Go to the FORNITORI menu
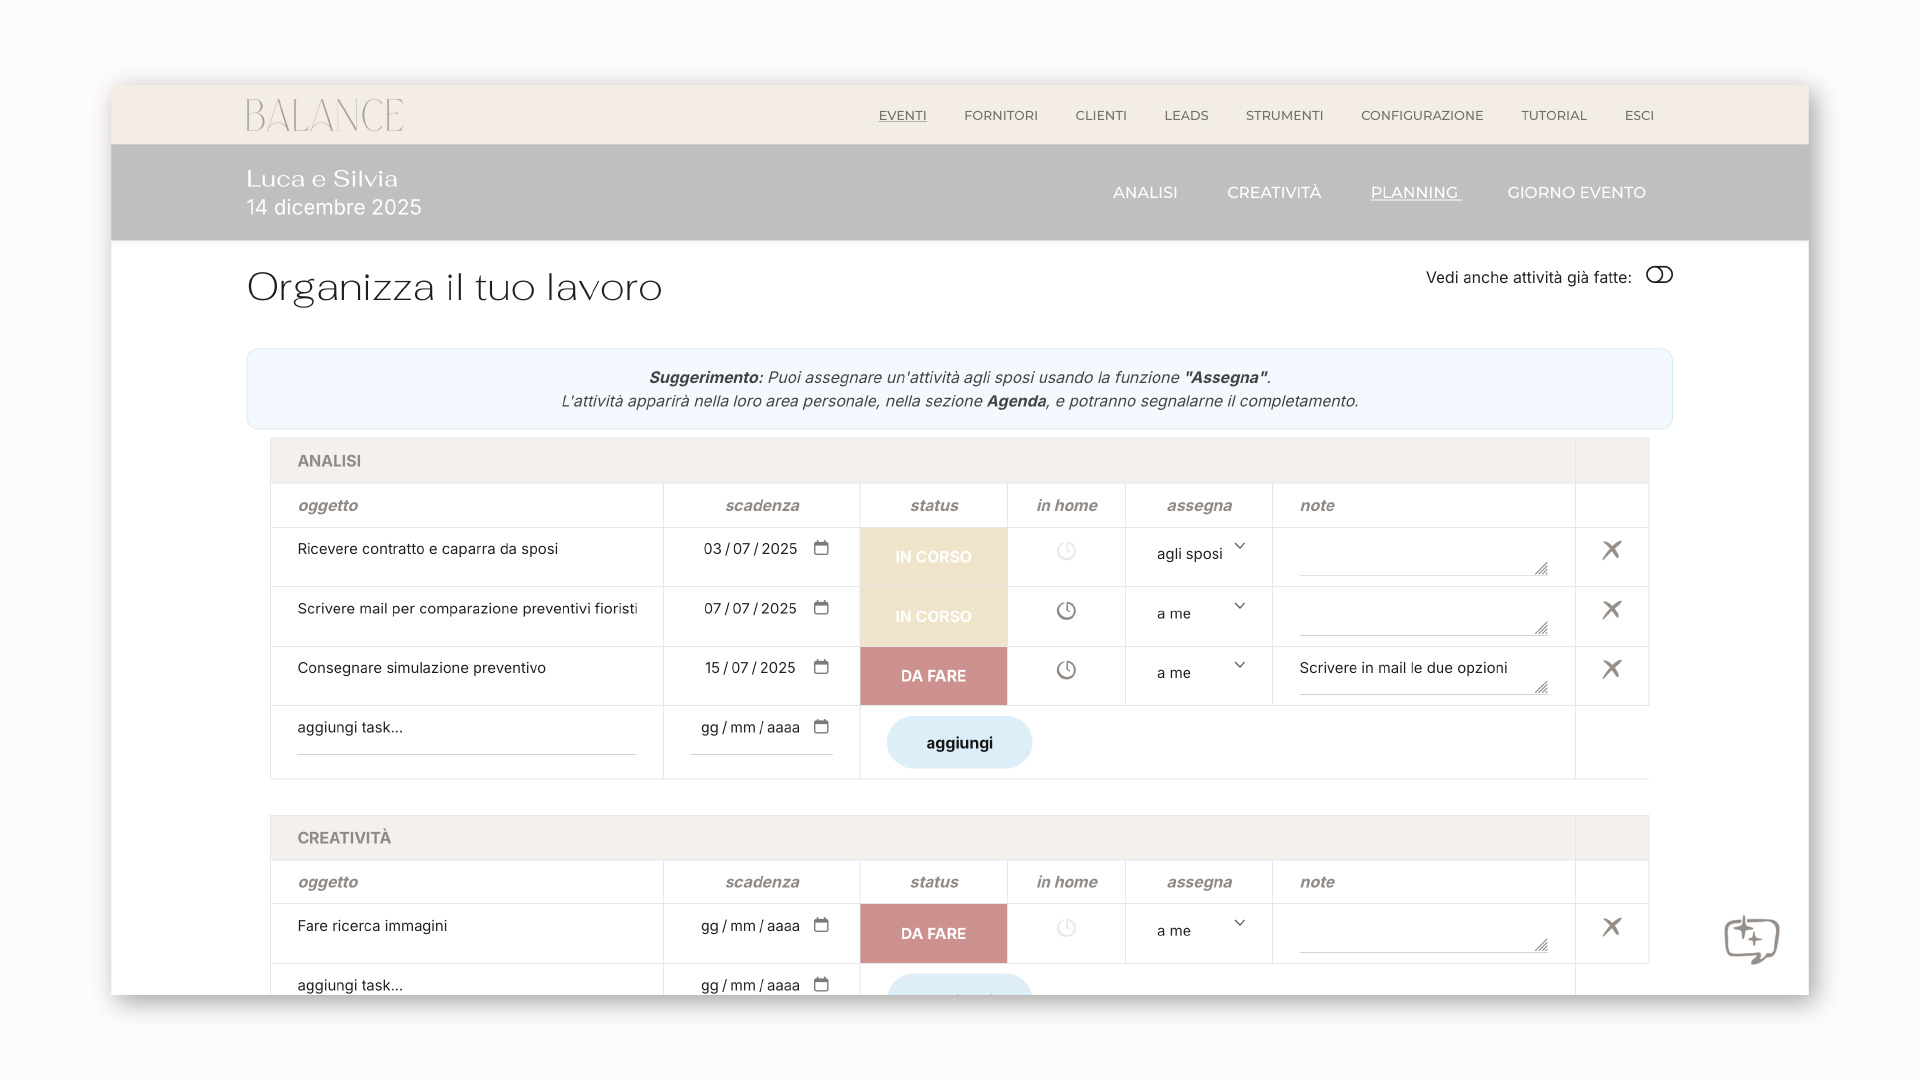 pyautogui.click(x=1000, y=115)
